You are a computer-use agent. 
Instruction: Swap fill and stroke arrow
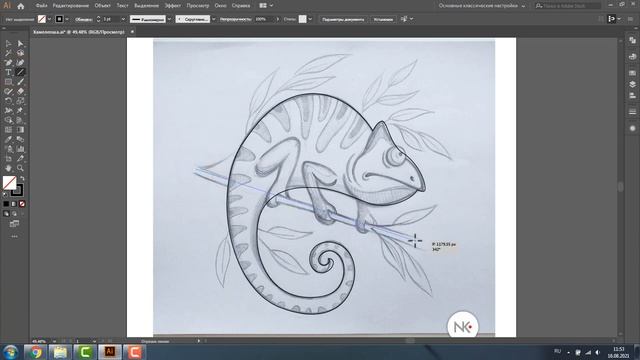(x=22, y=179)
